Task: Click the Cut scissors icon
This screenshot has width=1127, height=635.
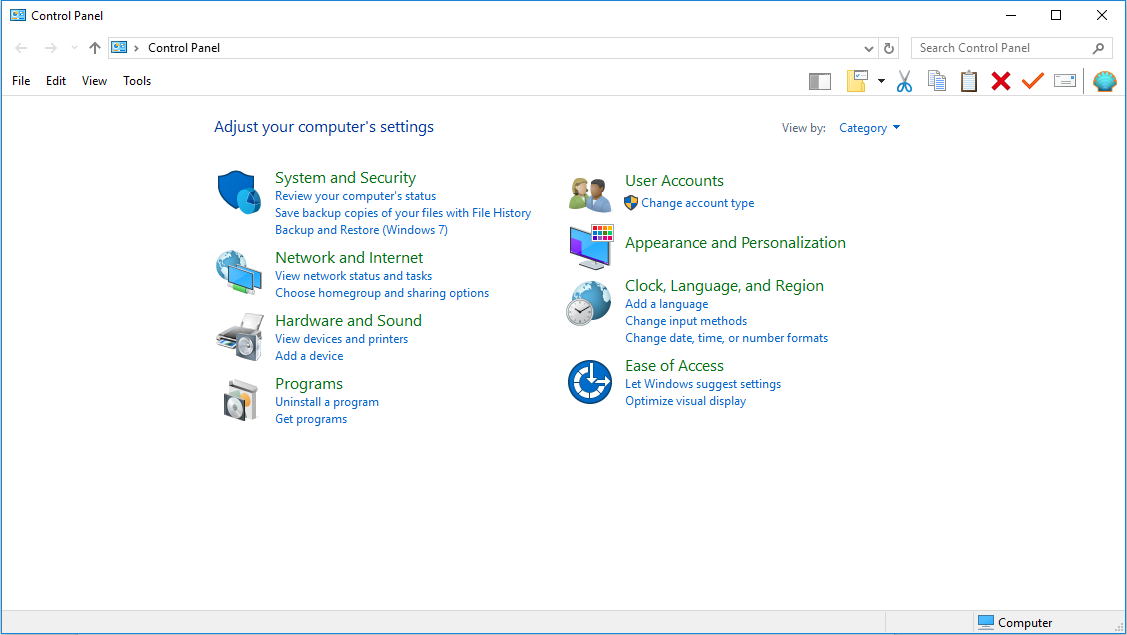Action: point(904,81)
